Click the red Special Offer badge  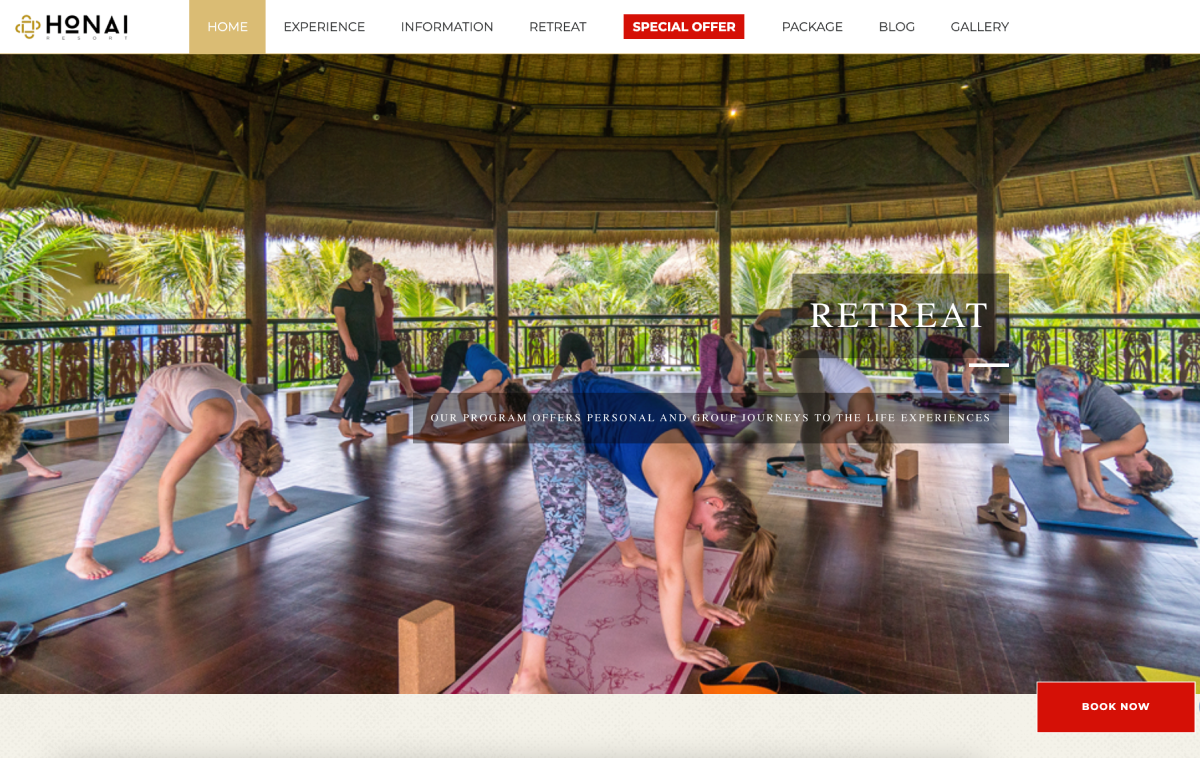(684, 27)
